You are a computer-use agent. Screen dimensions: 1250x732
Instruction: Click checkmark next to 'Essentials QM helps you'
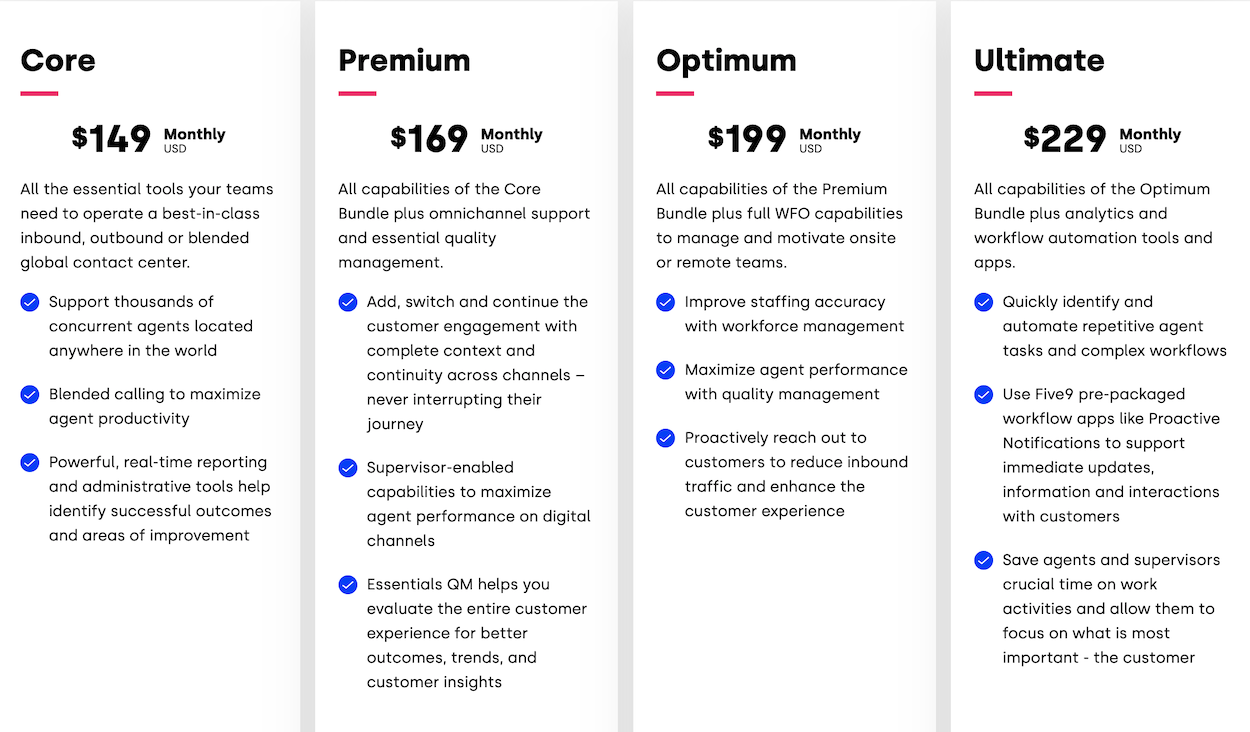click(x=348, y=584)
